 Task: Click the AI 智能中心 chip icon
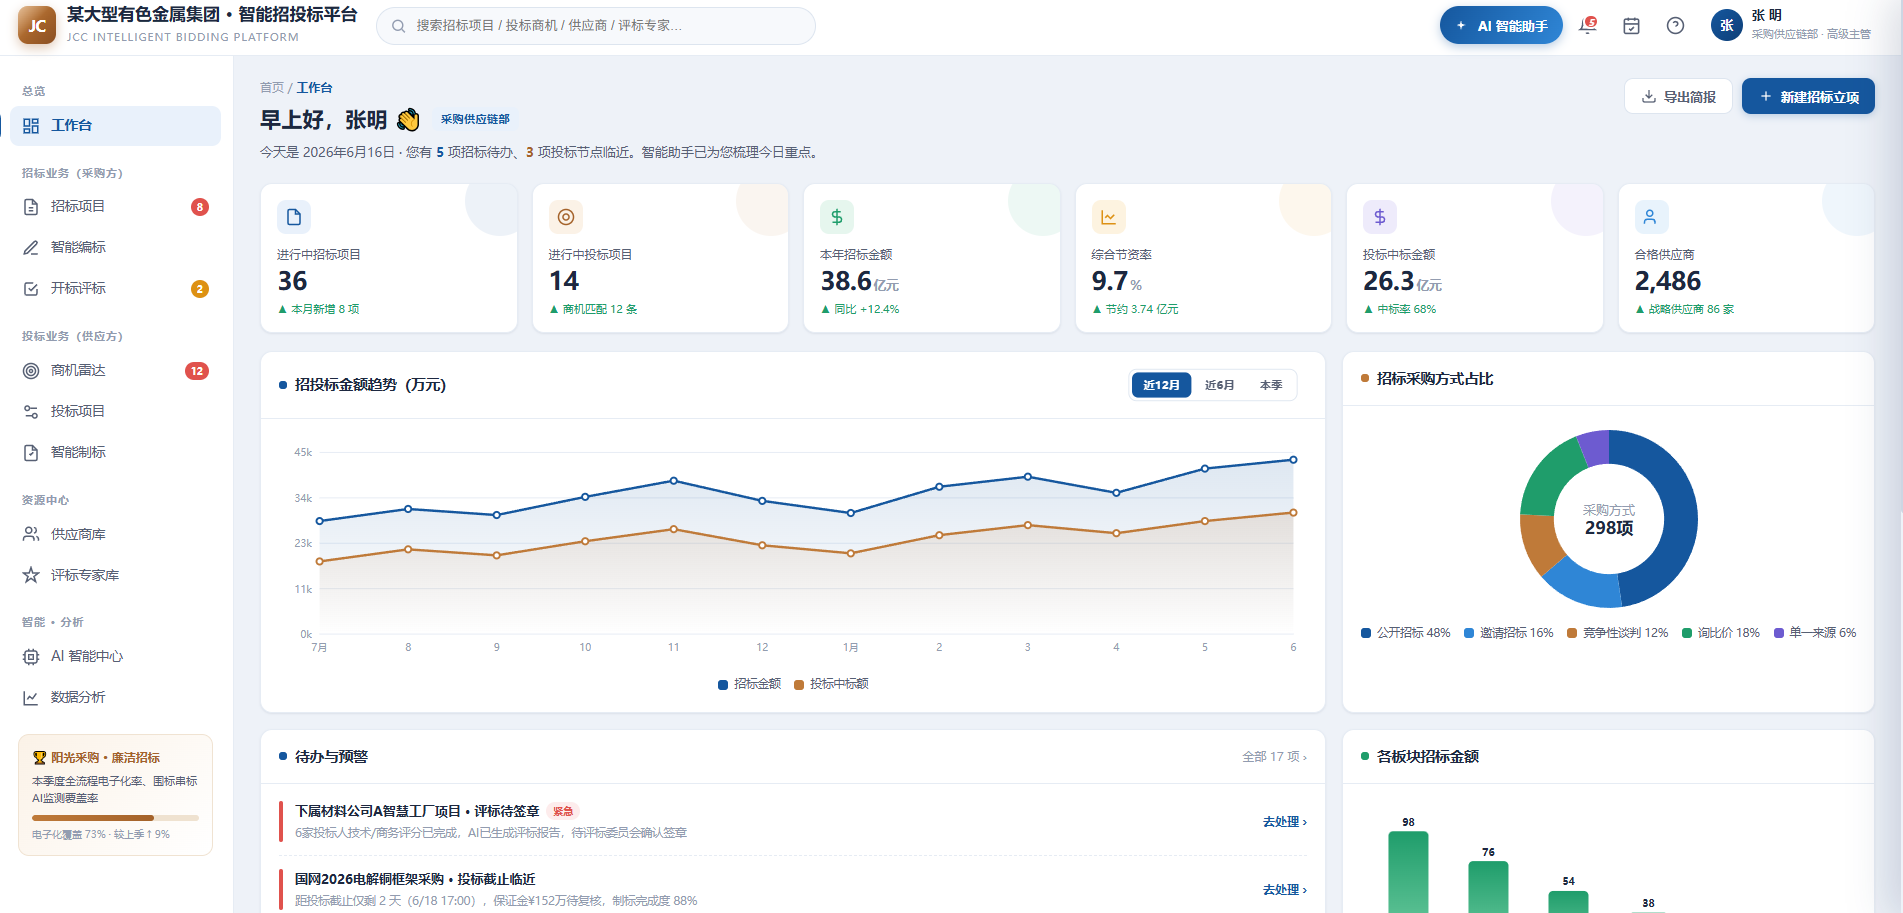[x=31, y=657]
